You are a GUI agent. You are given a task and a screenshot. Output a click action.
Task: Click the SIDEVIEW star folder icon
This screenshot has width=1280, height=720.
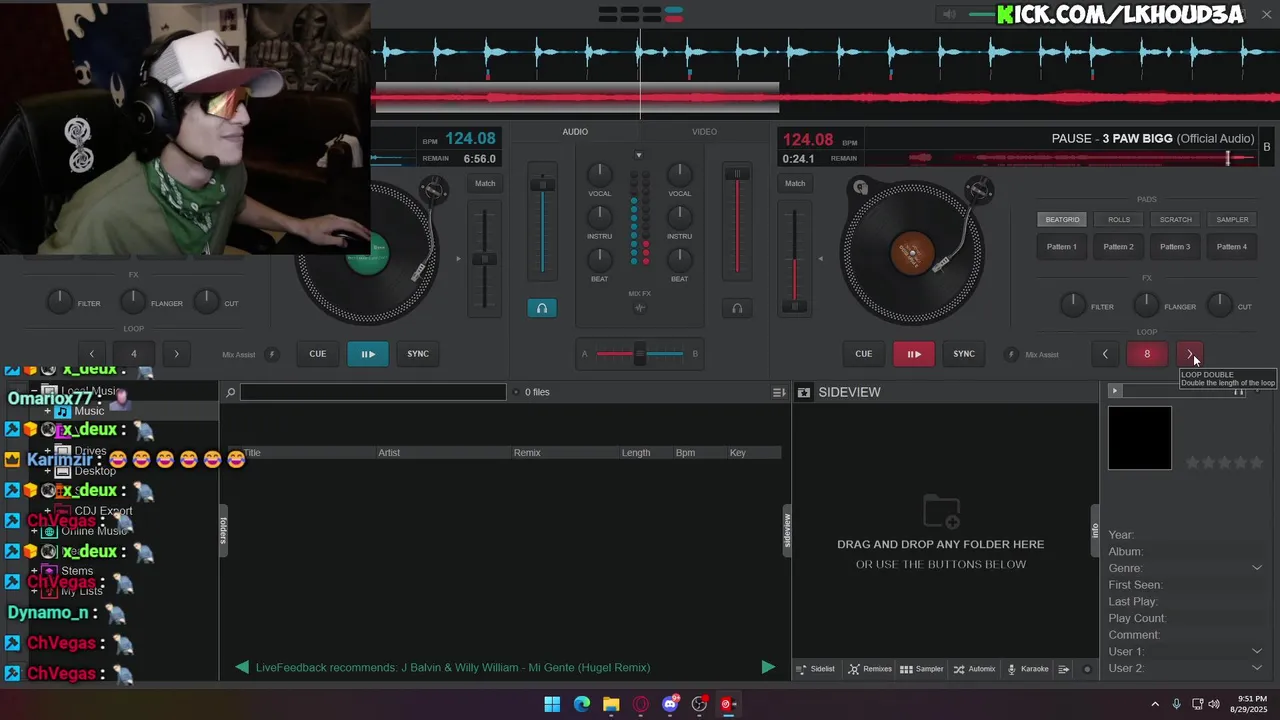click(x=803, y=392)
